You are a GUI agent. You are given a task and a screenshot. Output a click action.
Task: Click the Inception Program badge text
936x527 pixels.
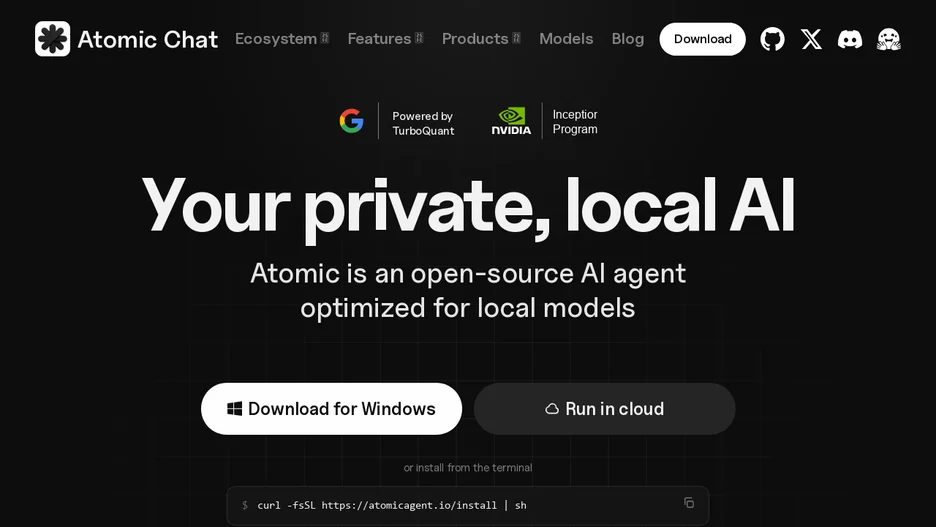click(575, 122)
